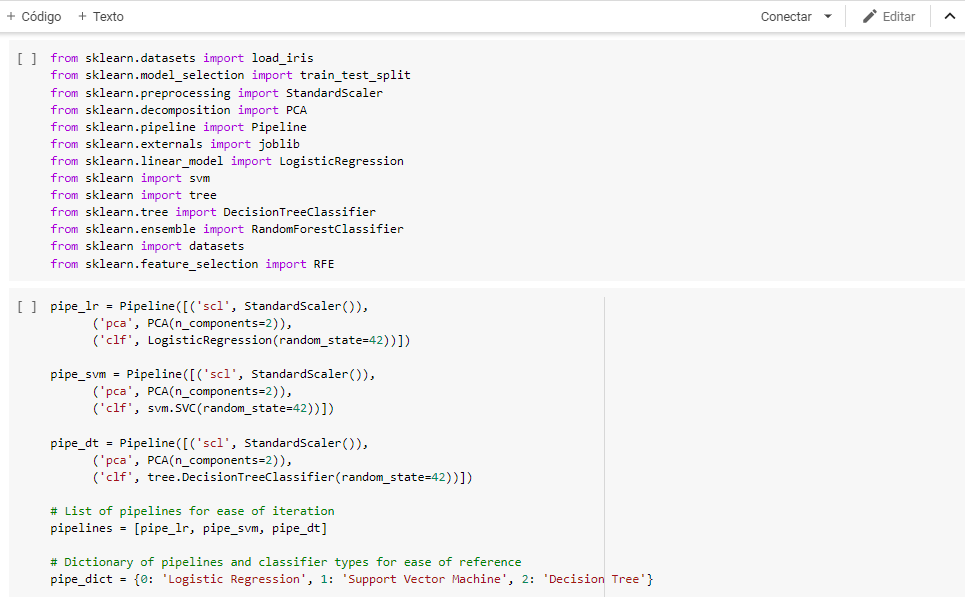The image size is (965, 597).
Task: Click the pipe_dict definition line
Action: [351, 579]
